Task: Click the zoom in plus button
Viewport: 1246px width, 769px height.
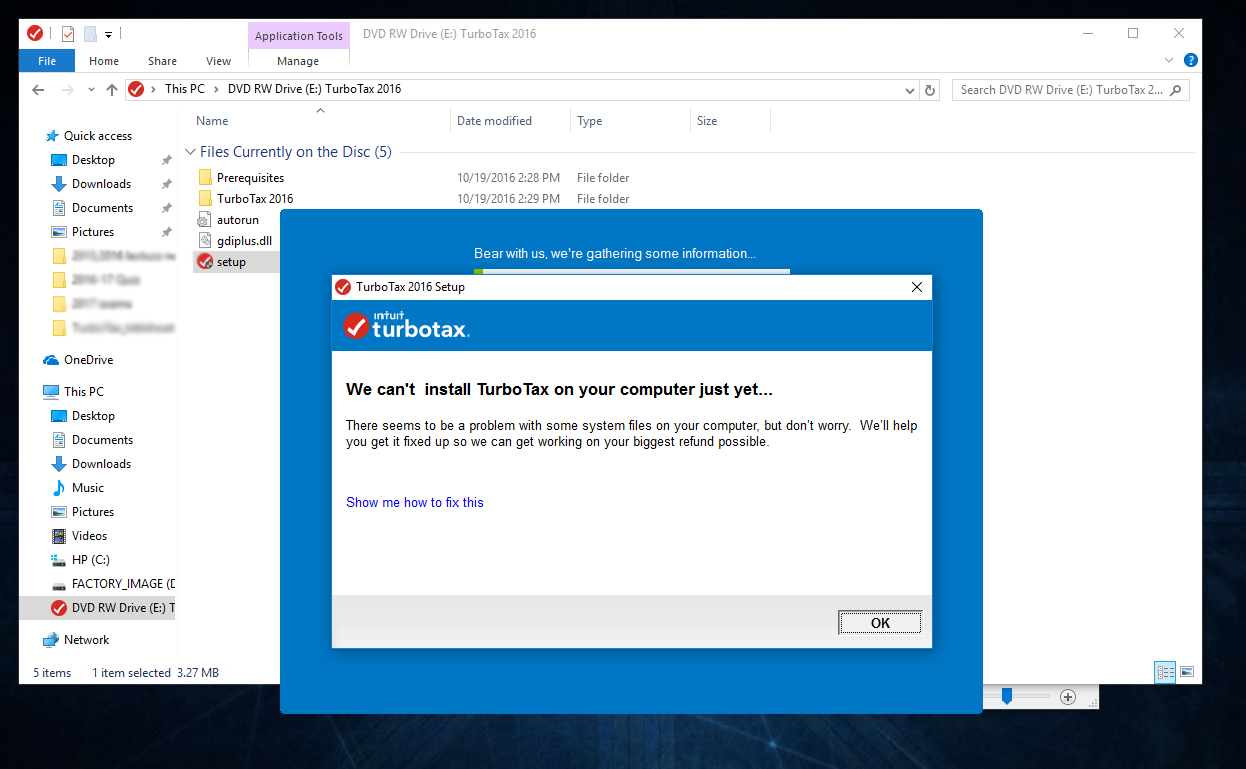Action: click(1067, 697)
